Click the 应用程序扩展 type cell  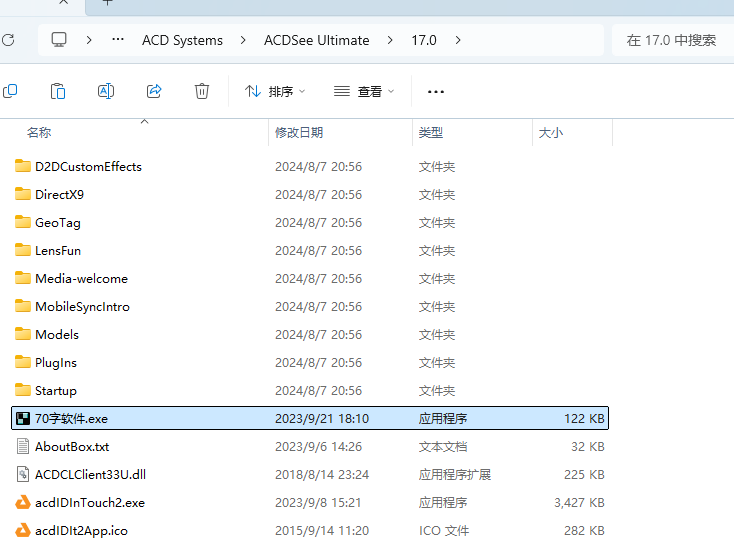pos(455,475)
